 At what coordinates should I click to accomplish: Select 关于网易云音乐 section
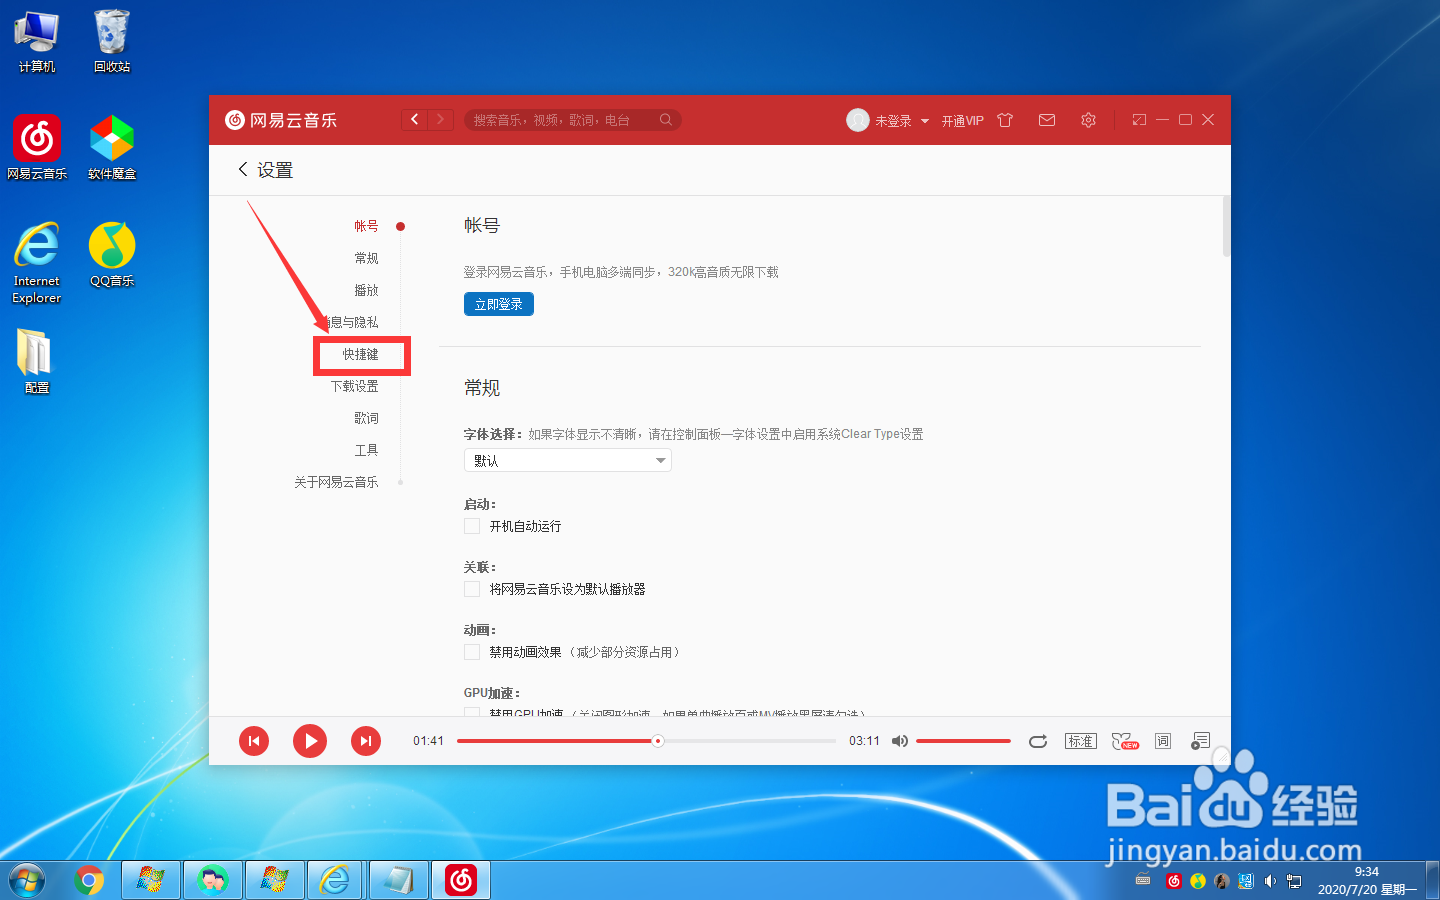coord(336,482)
